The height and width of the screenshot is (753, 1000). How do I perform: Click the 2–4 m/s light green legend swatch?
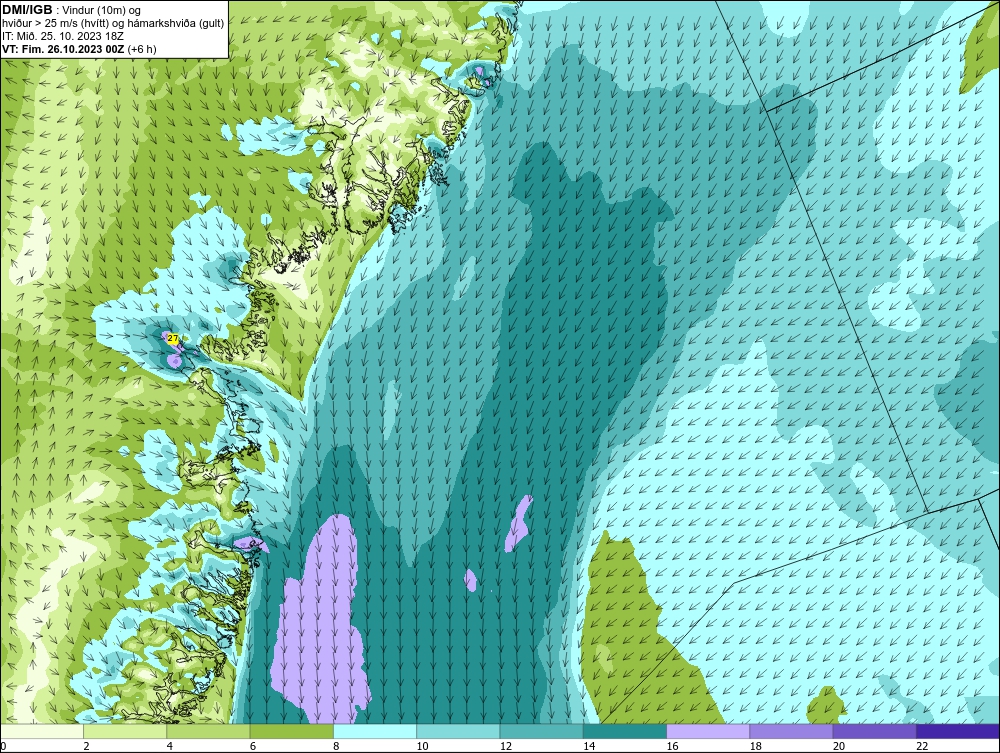click(125, 731)
